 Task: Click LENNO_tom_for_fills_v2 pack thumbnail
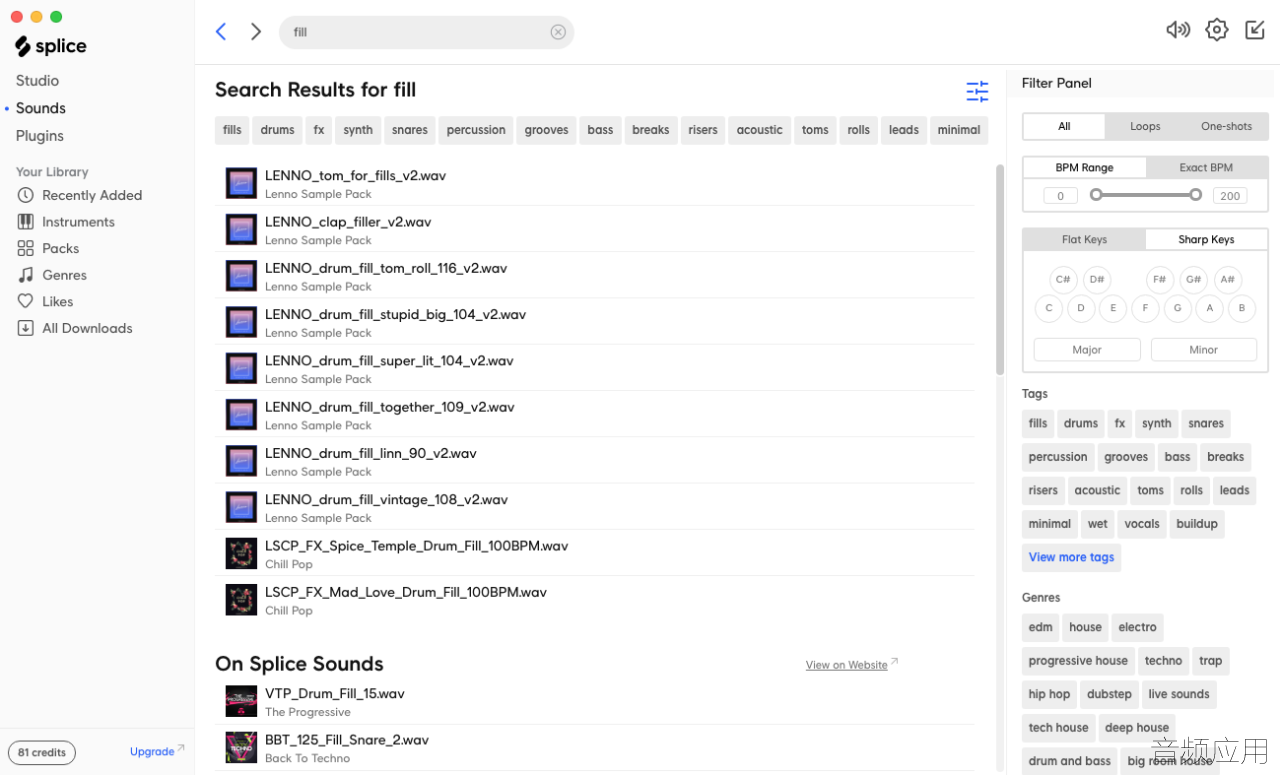[241, 183]
